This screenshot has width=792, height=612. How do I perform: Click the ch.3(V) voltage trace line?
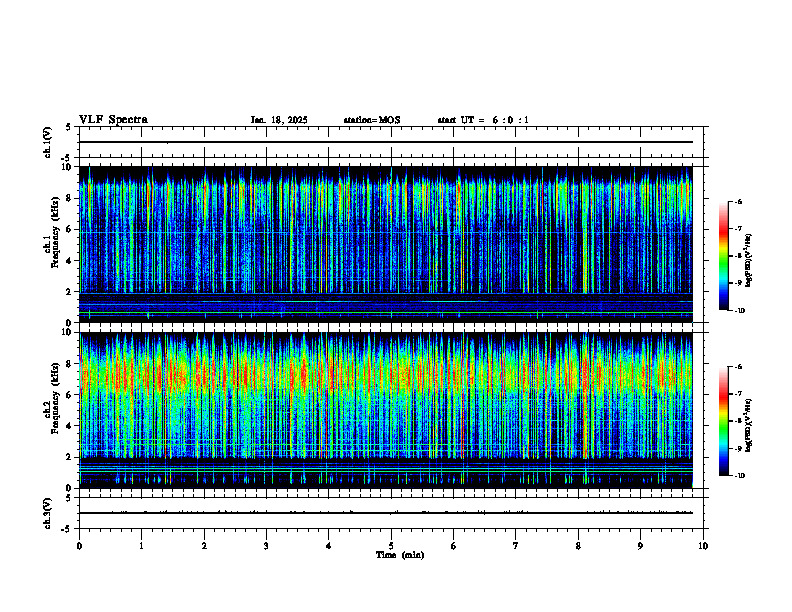tap(386, 513)
